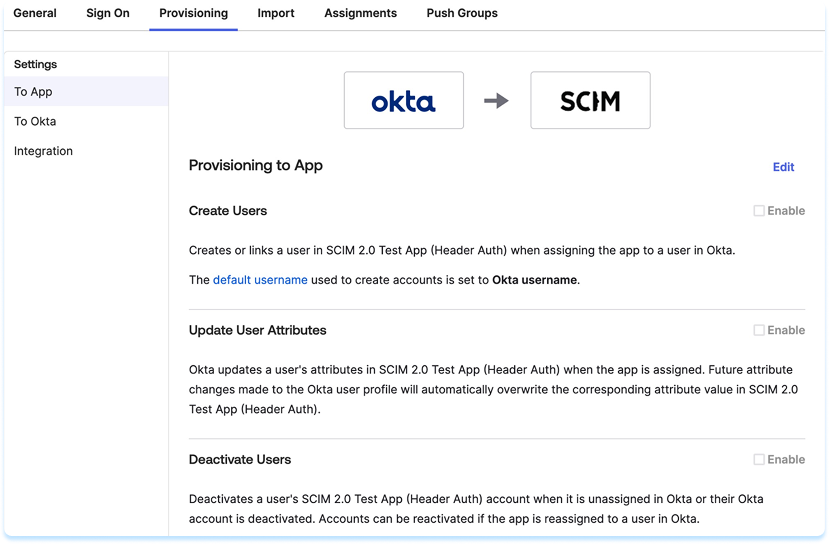Enable the Create Users checkbox
829x544 pixels.
pyautogui.click(x=759, y=211)
